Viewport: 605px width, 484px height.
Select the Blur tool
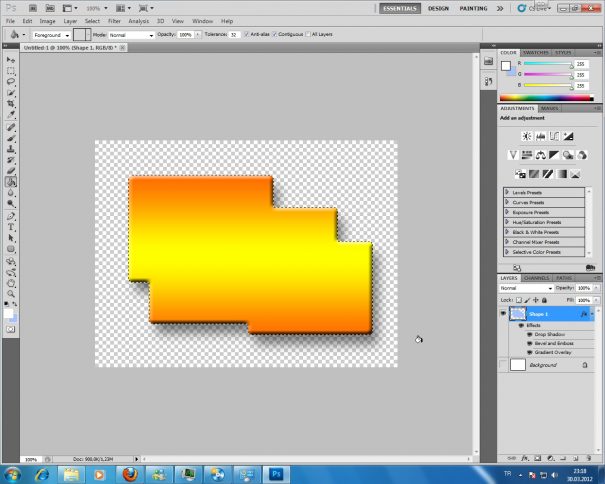(11, 193)
